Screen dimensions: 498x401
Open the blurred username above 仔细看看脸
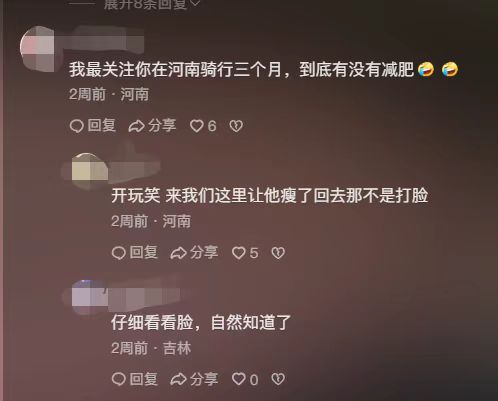pyautogui.click(x=144, y=295)
